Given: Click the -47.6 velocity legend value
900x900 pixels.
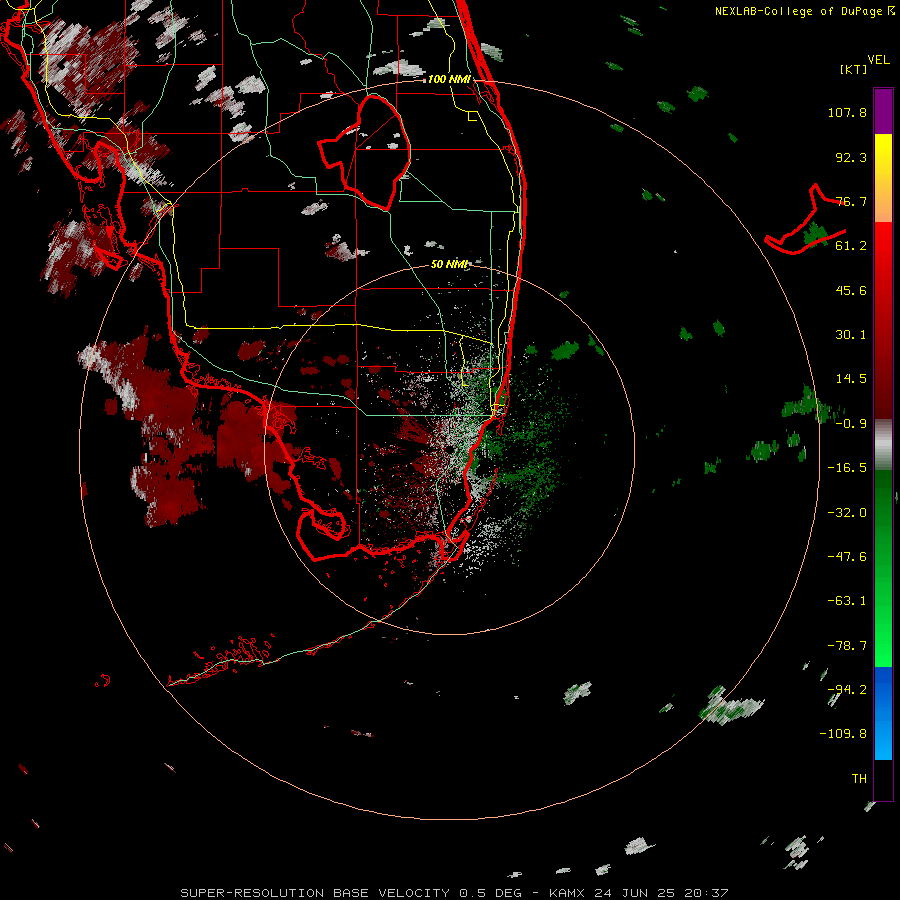Looking at the screenshot, I should (x=847, y=557).
